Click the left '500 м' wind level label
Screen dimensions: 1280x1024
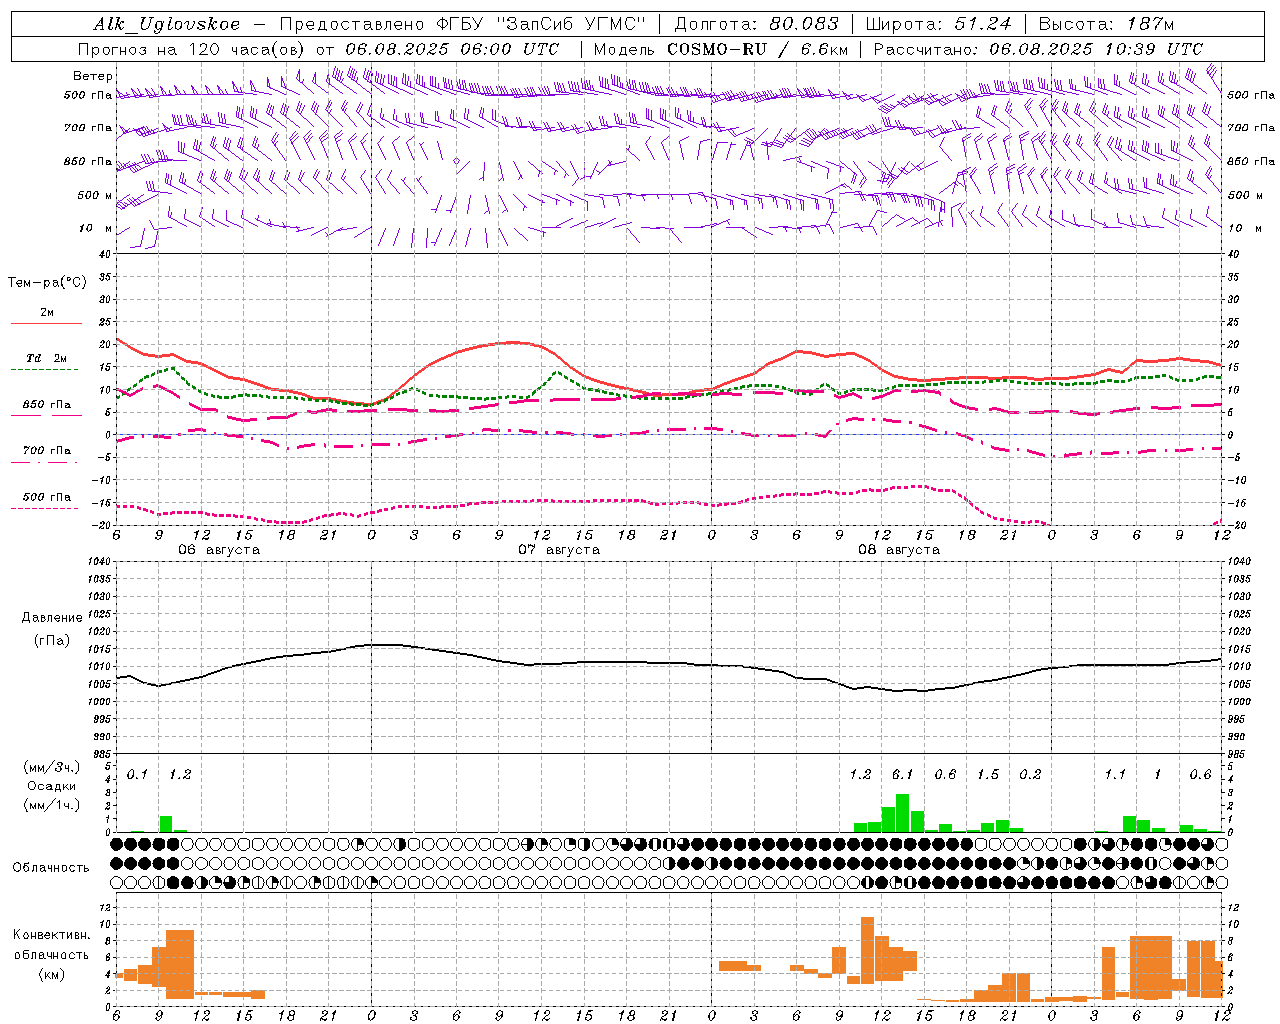point(95,195)
